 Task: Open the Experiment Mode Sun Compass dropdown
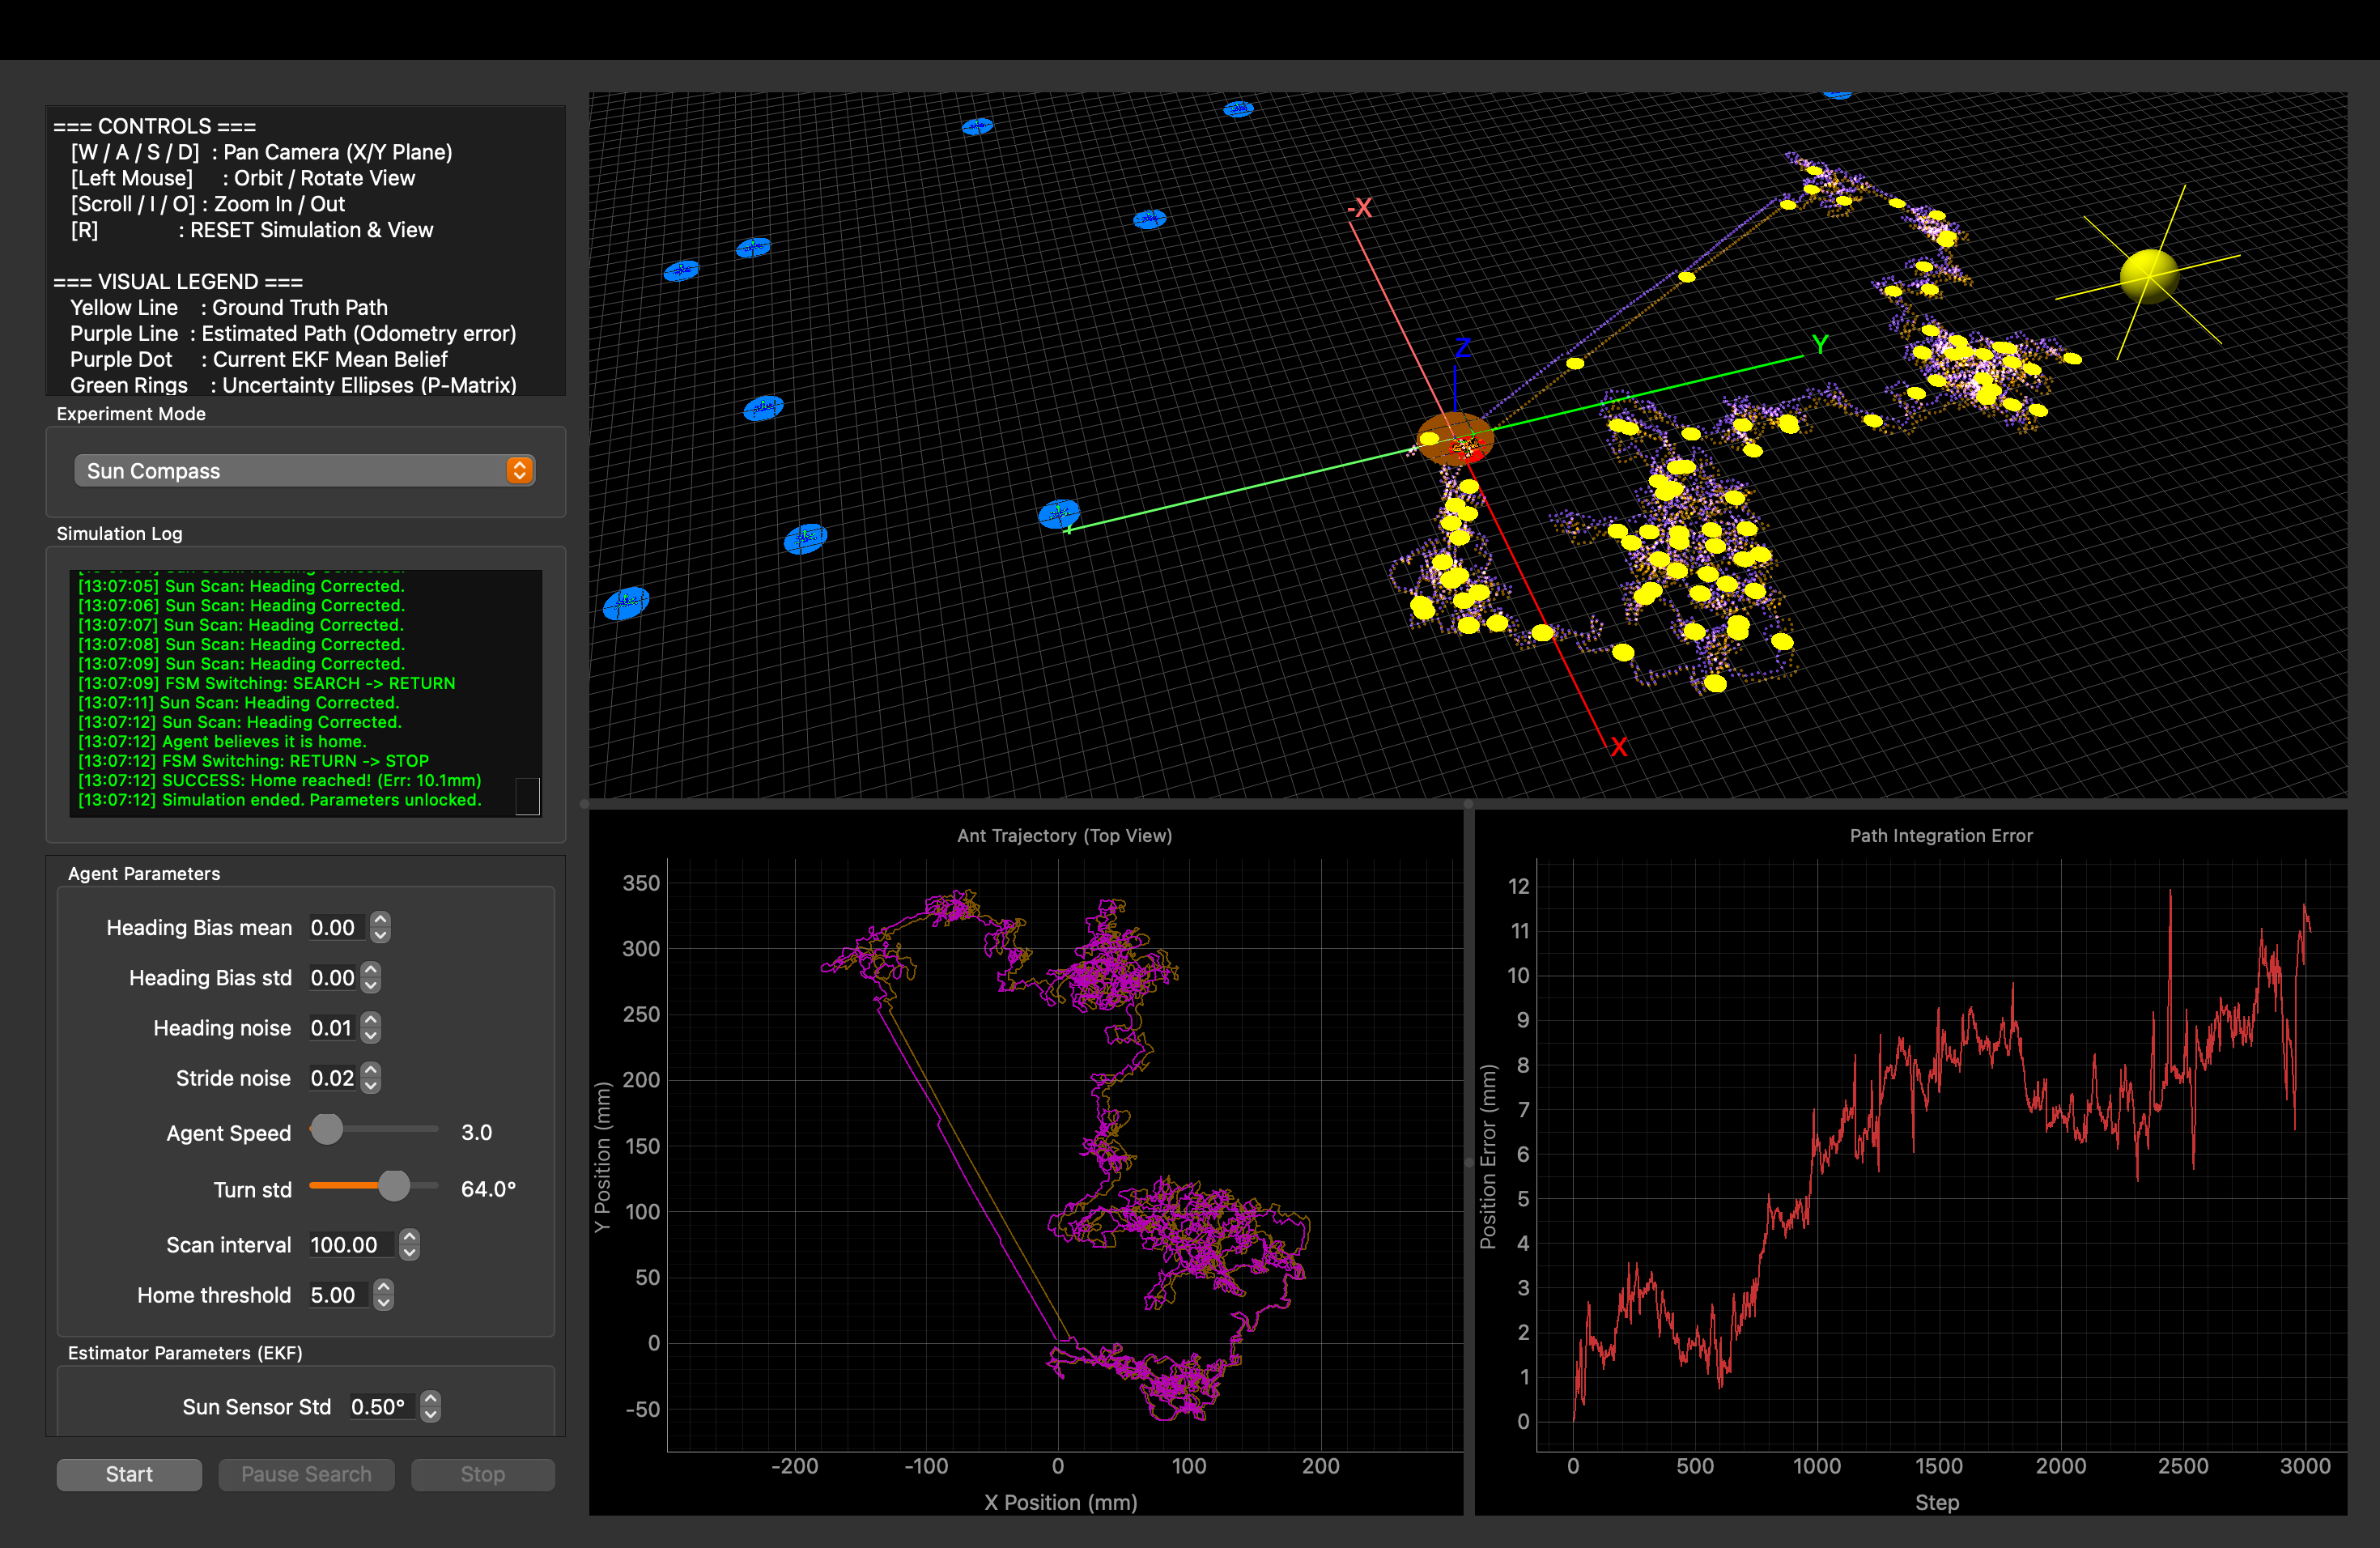(x=304, y=471)
